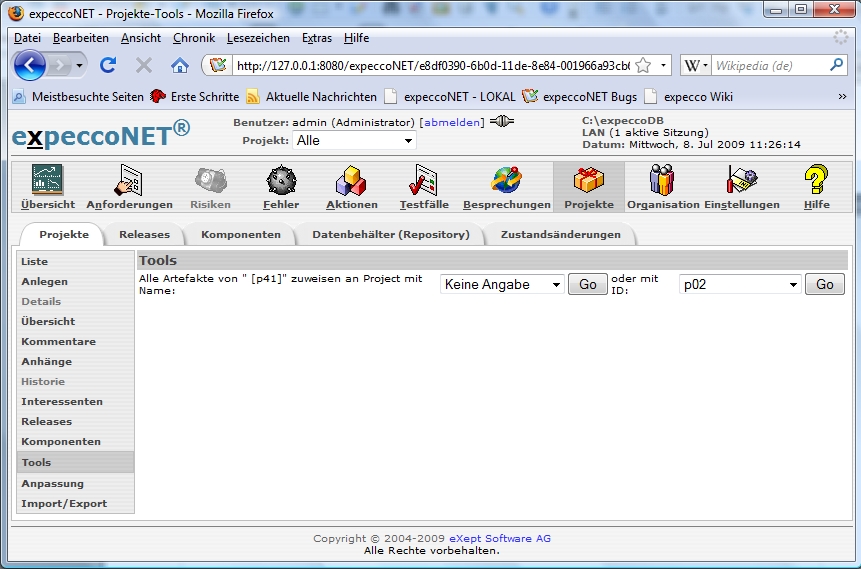Image resolution: width=861 pixels, height=569 pixels.
Task: Open the Organisation people icon
Action: 662,181
